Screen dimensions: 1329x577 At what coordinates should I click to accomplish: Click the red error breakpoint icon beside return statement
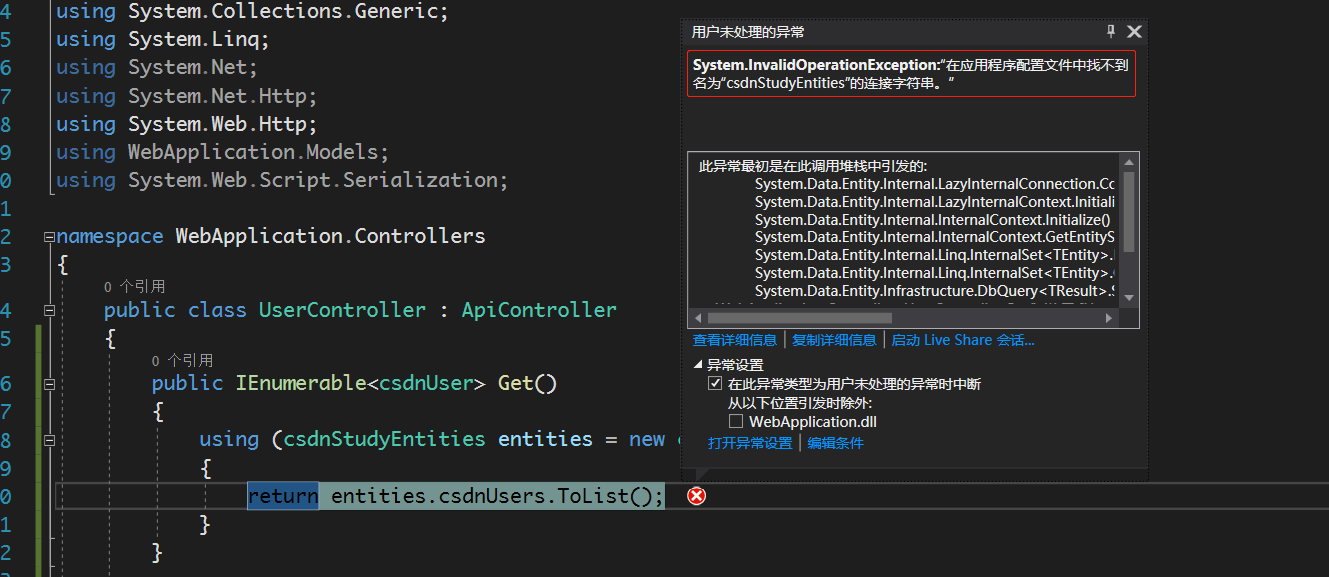tap(696, 495)
